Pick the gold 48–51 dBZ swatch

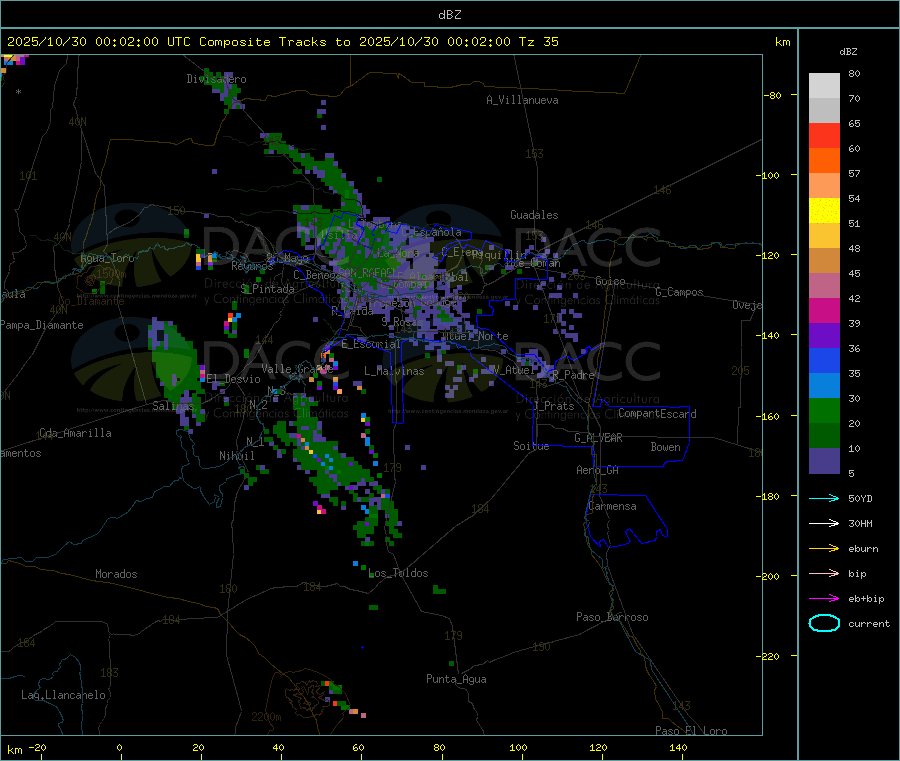824,236
